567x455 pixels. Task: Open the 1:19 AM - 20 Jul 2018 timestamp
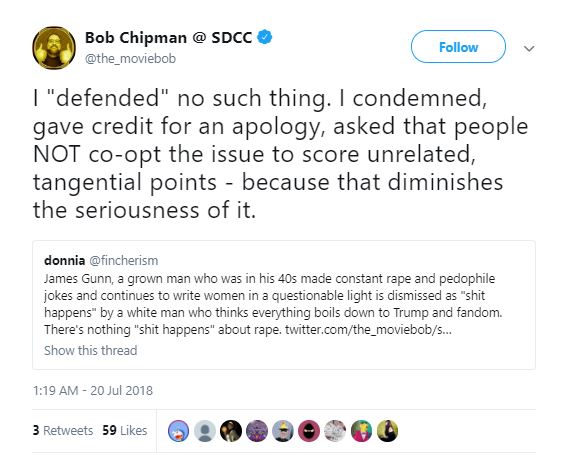(93, 391)
